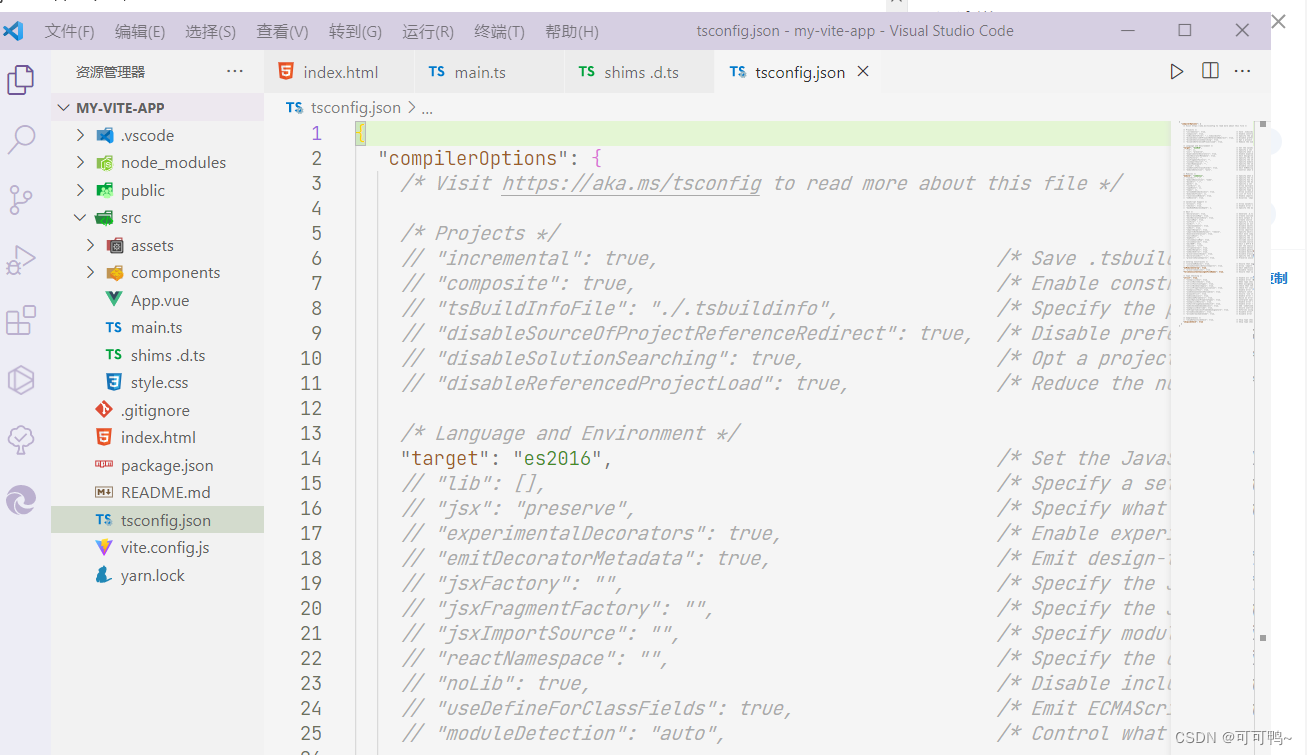Open Extensions view in activity bar

[x=21, y=320]
